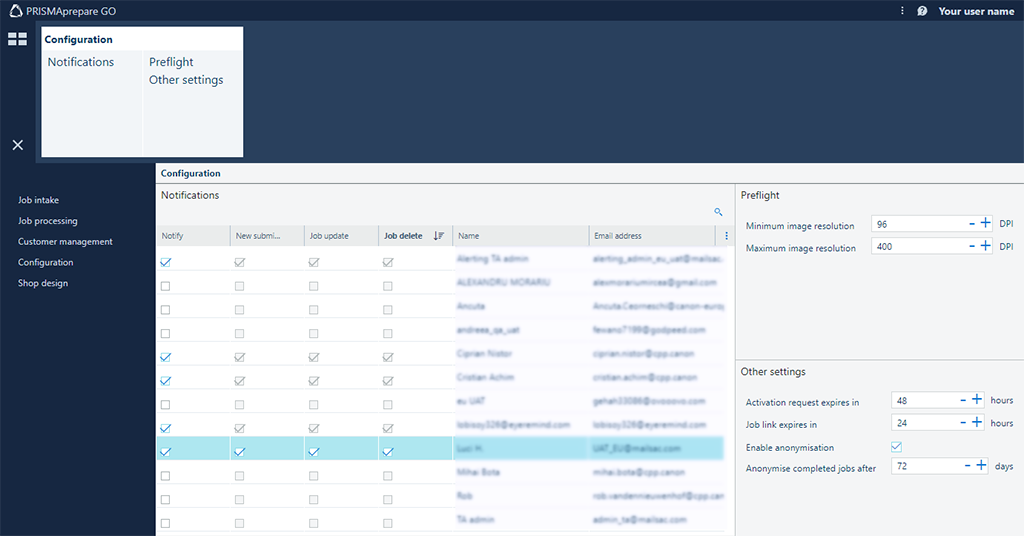Viewport: 1024px width, 536px height.
Task: Increase Minimum image resolution with the plus
Action: coord(985,223)
